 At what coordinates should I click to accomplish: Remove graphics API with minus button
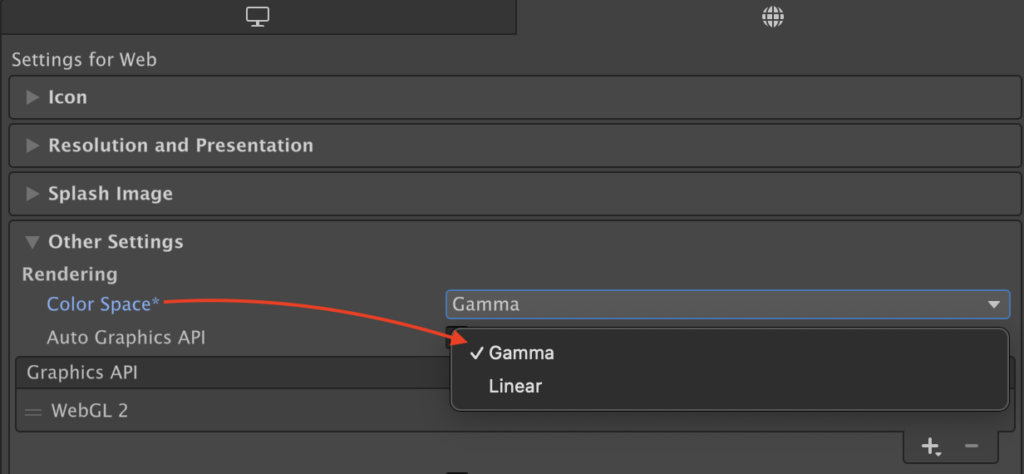click(x=972, y=447)
